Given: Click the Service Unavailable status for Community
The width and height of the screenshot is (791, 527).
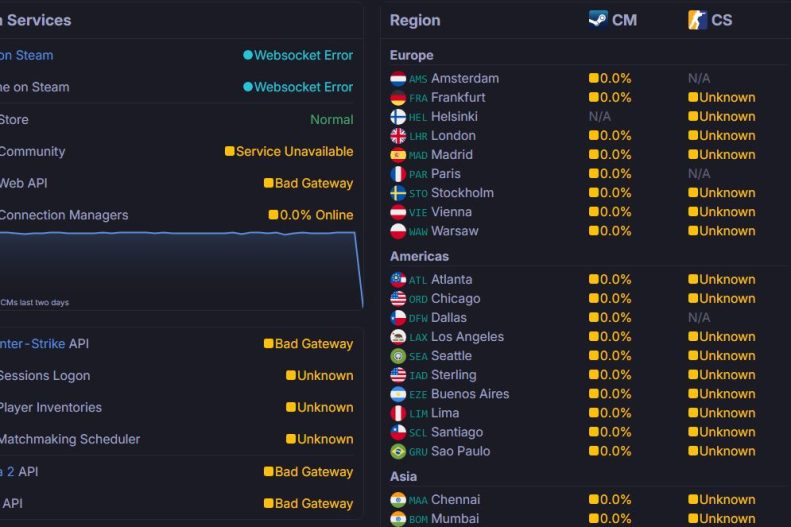Looking at the screenshot, I should pos(289,151).
